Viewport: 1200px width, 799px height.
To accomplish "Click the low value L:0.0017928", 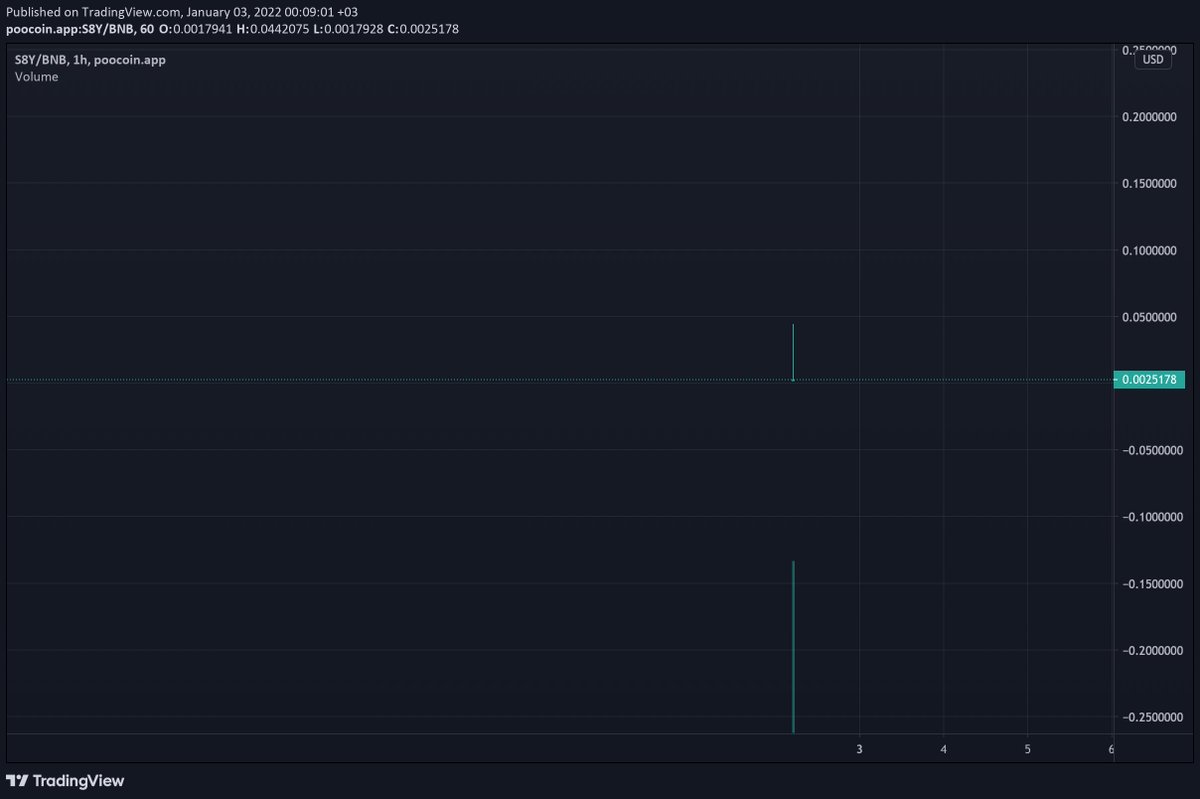I will click(x=348, y=29).
